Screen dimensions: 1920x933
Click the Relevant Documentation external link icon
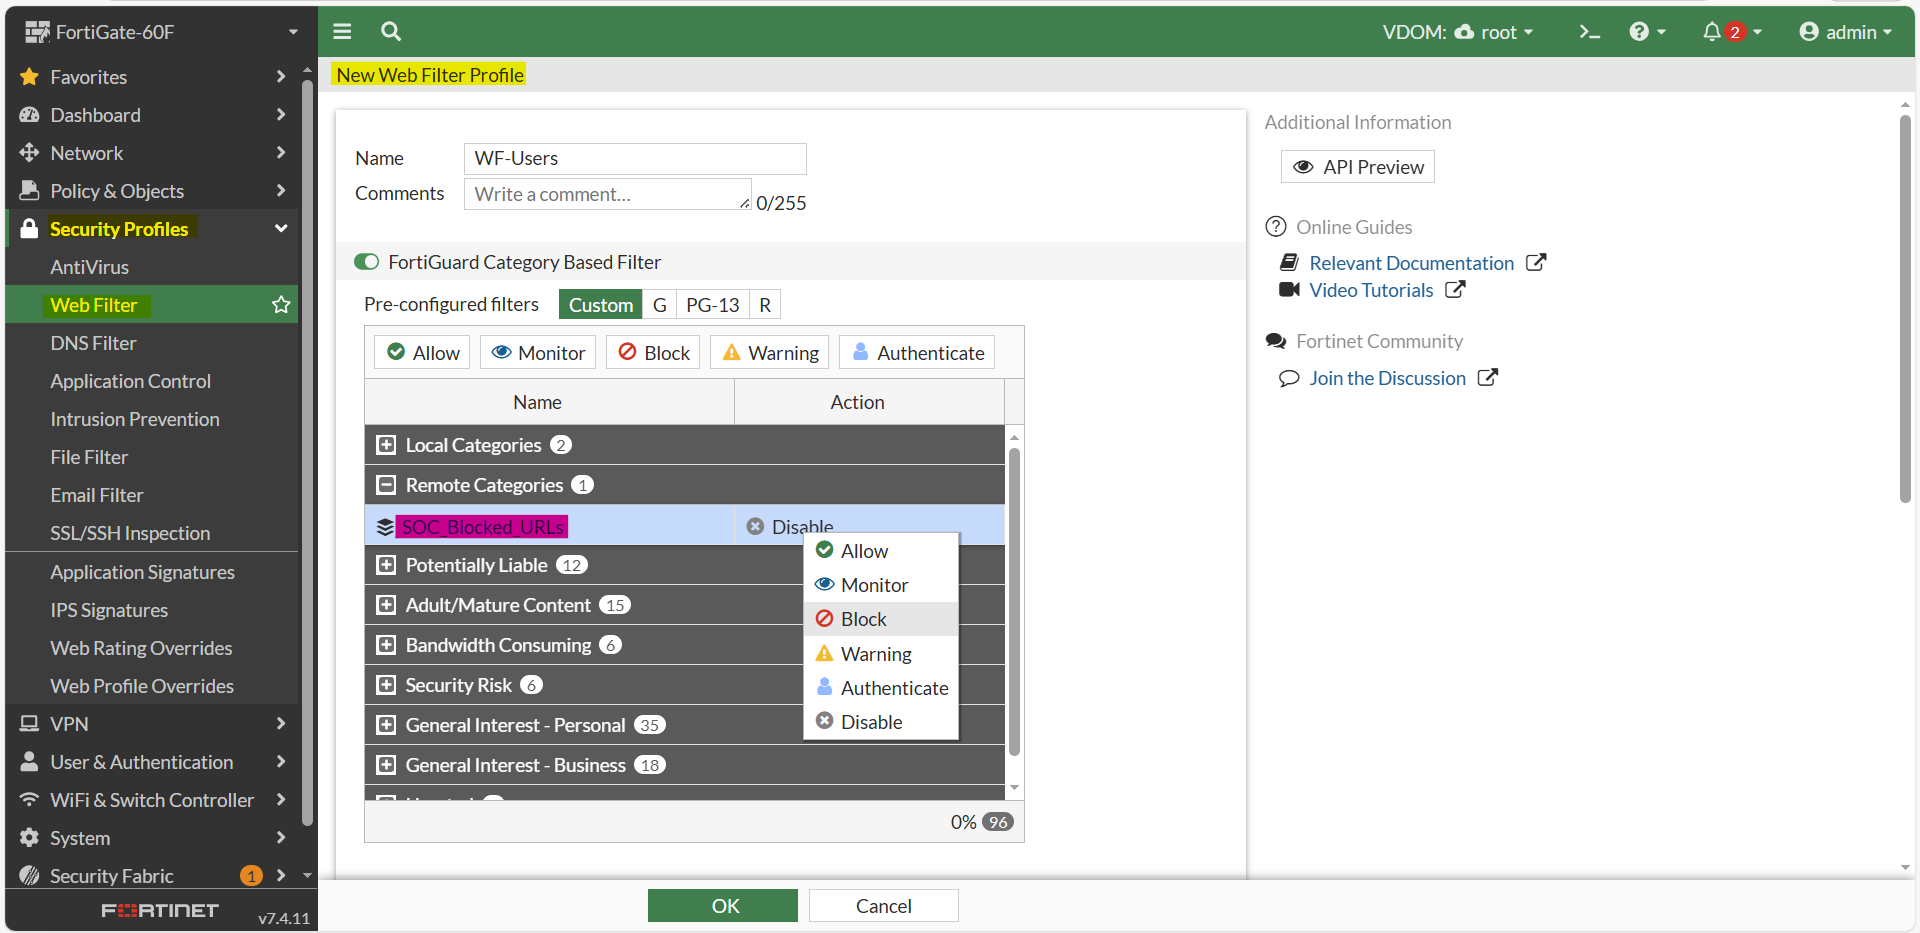point(1536,263)
